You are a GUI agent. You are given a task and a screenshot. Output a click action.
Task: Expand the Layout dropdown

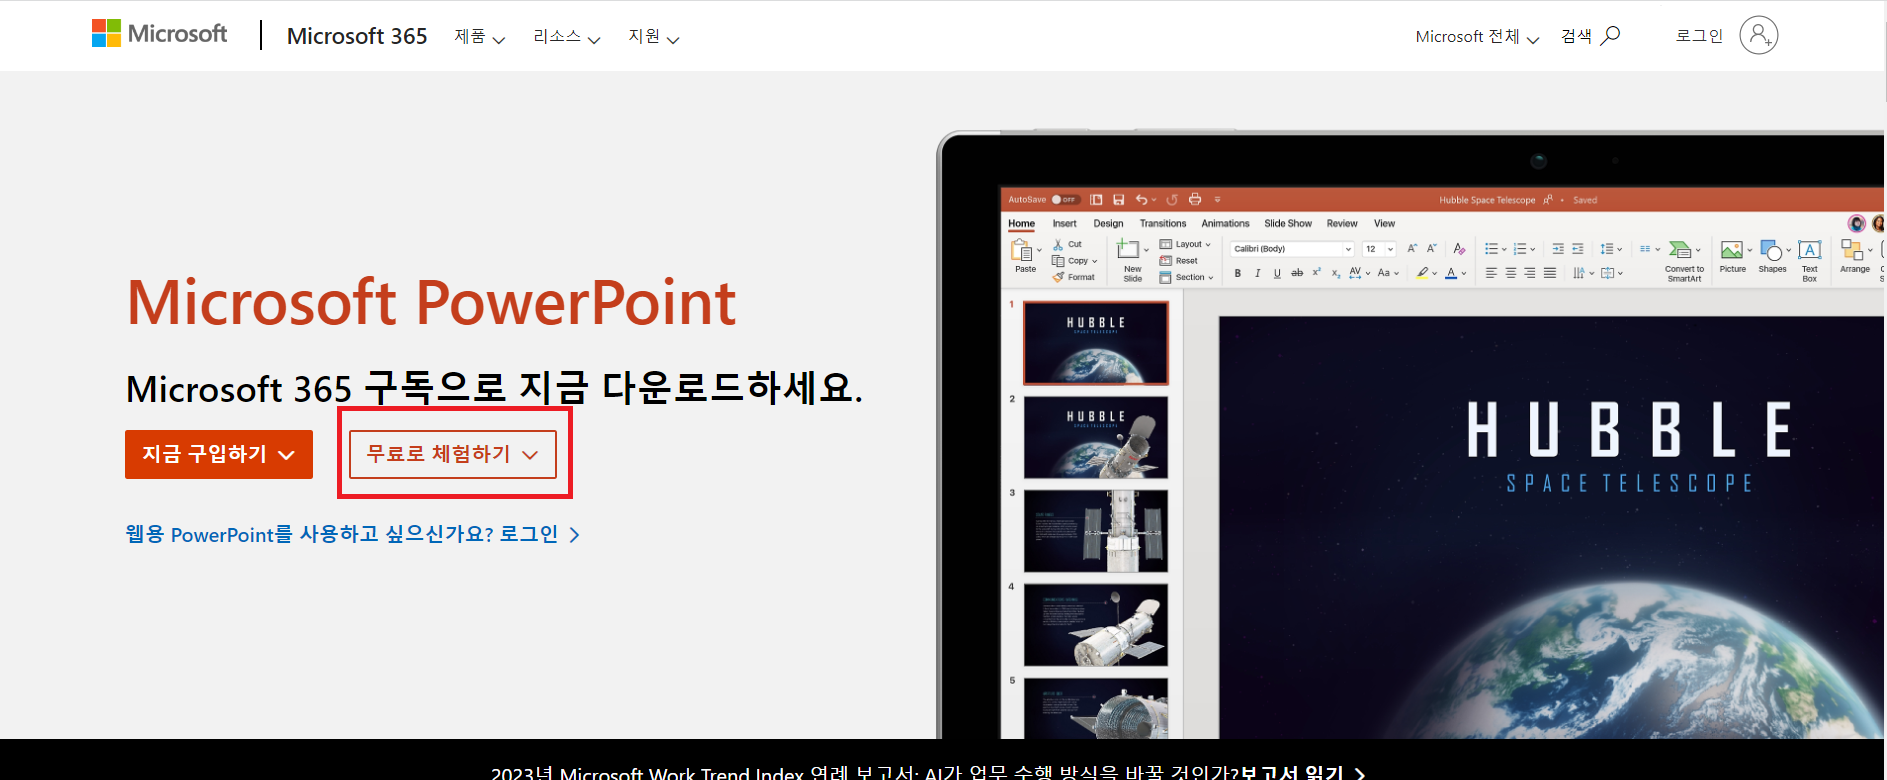coord(1185,244)
